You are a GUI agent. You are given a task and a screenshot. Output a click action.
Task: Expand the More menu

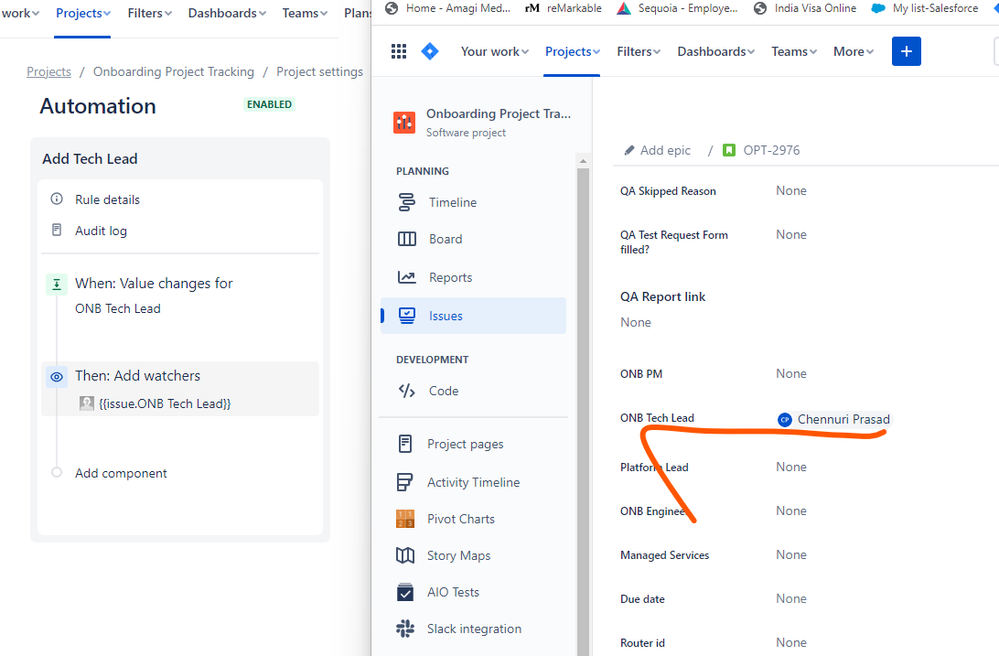[x=853, y=52]
